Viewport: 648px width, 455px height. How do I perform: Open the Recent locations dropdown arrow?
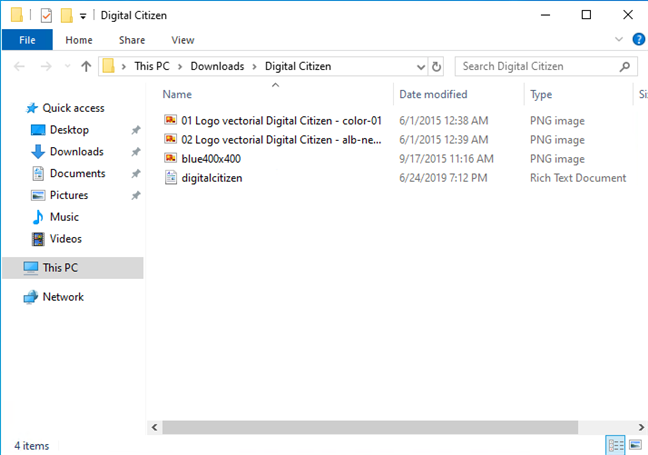(x=67, y=66)
